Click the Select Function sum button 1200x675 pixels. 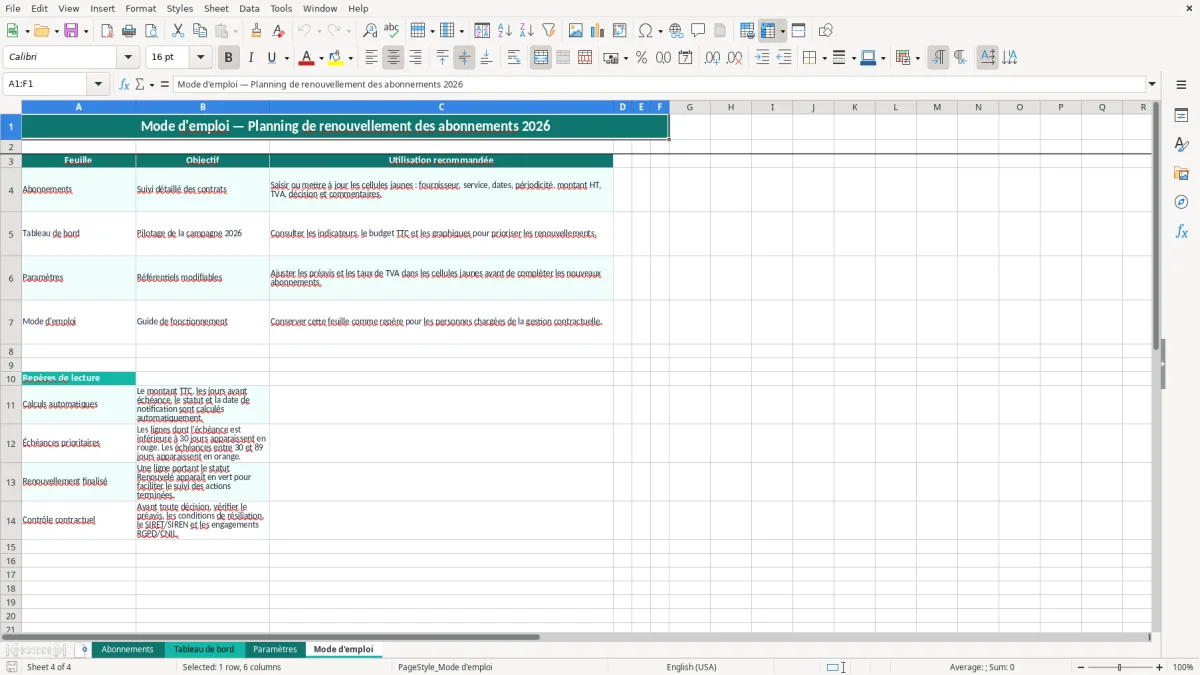pos(140,84)
